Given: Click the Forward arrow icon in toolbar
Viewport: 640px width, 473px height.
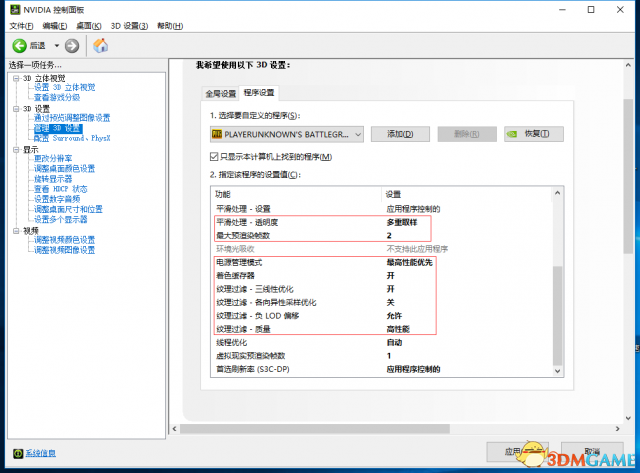Looking at the screenshot, I should click(73, 45).
